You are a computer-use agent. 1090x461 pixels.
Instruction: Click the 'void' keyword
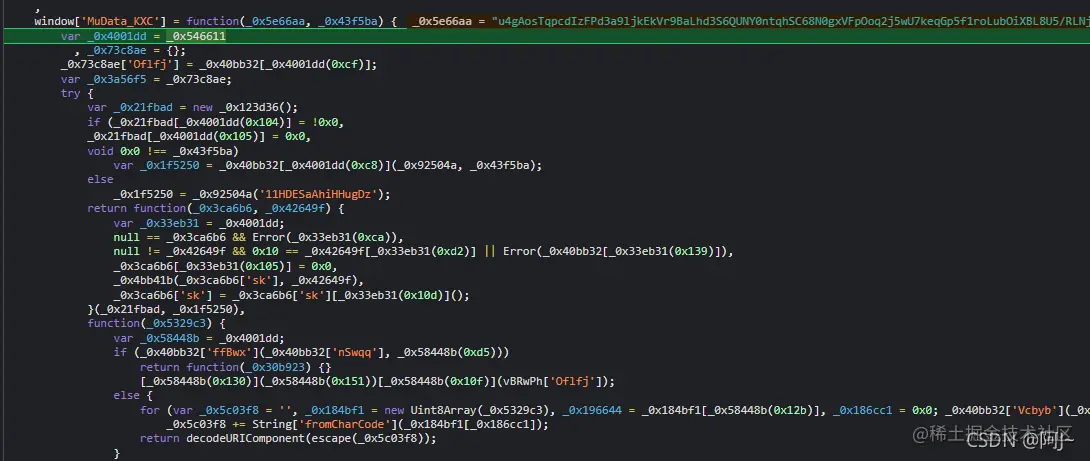[101, 151]
